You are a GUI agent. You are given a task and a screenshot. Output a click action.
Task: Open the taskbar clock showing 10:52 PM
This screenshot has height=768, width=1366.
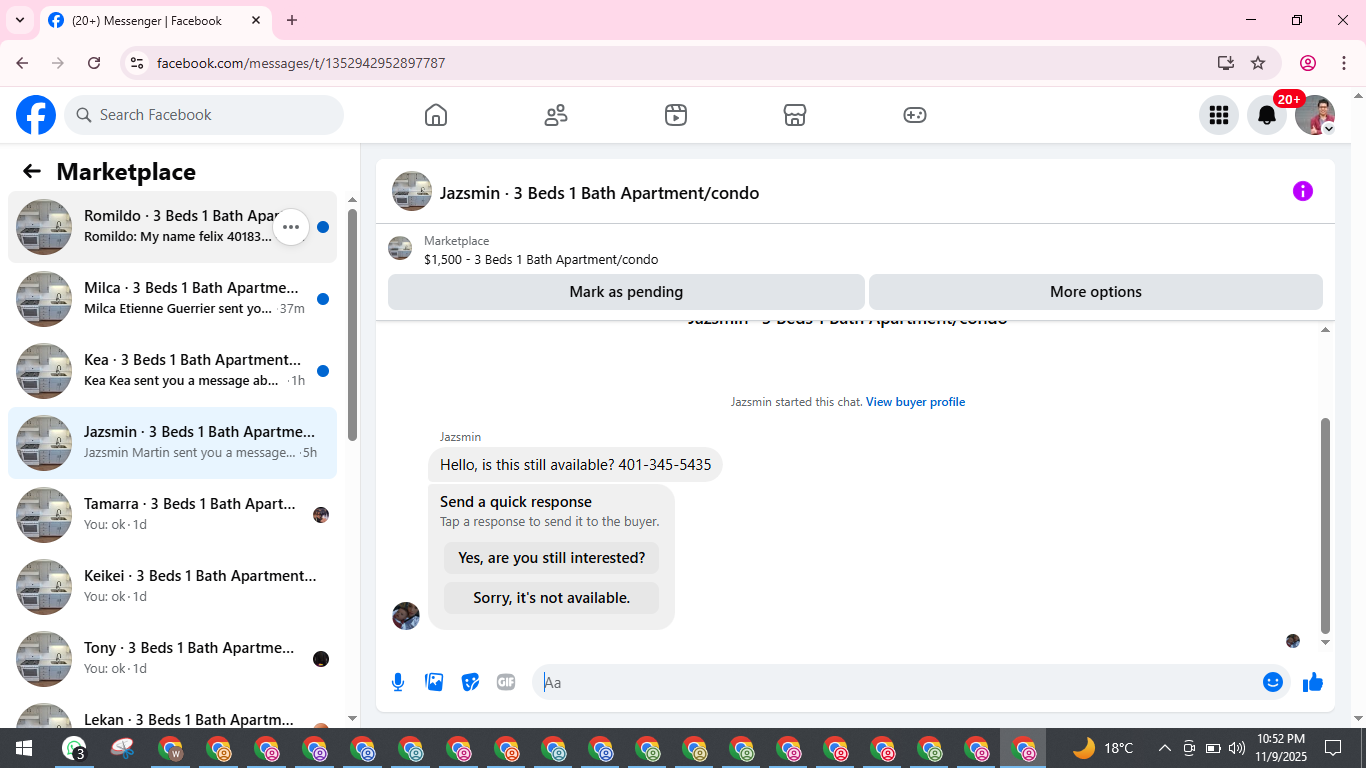1280,748
